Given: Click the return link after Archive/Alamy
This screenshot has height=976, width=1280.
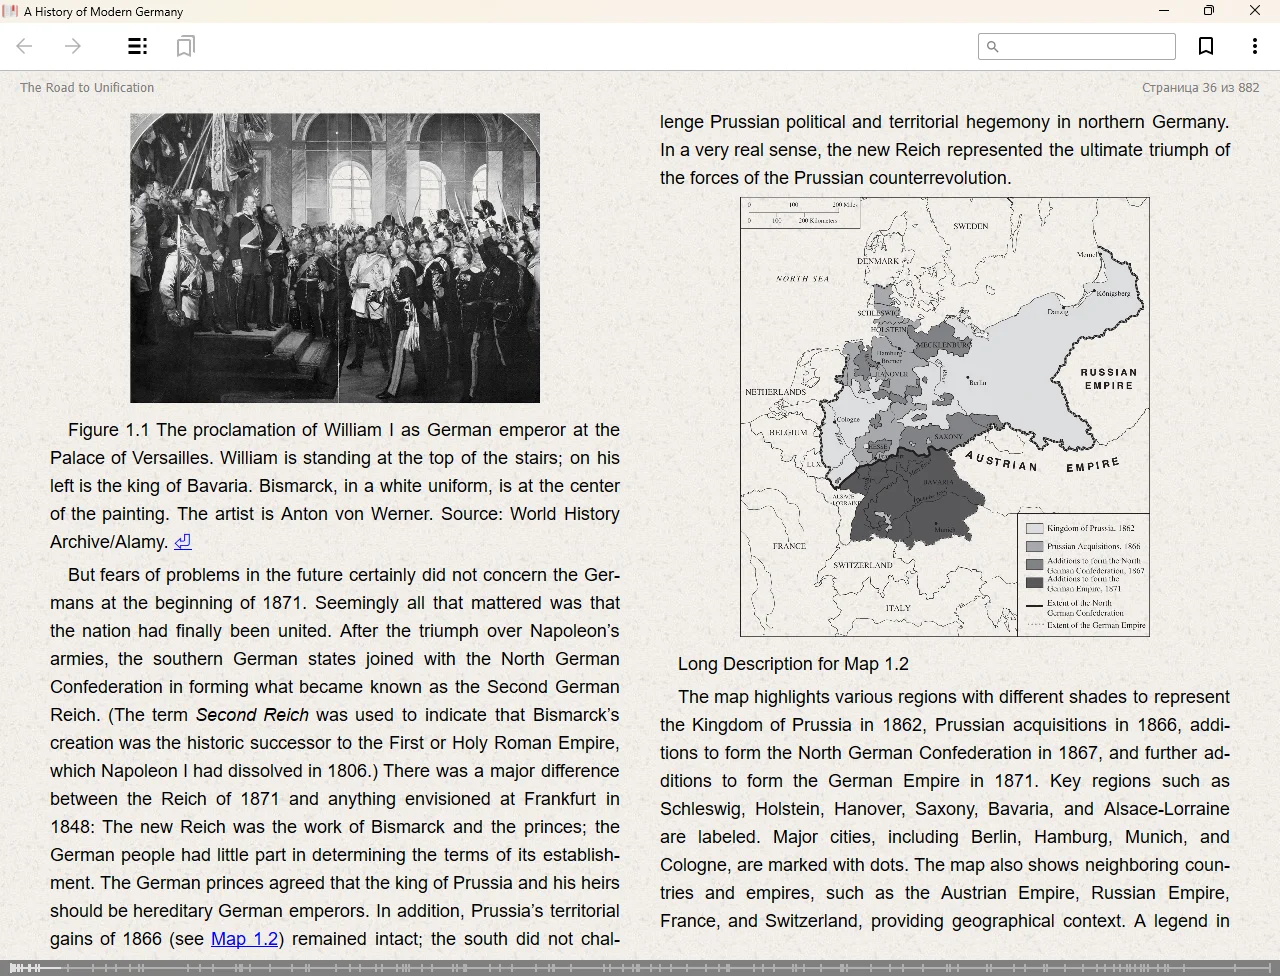Looking at the screenshot, I should tap(182, 542).
